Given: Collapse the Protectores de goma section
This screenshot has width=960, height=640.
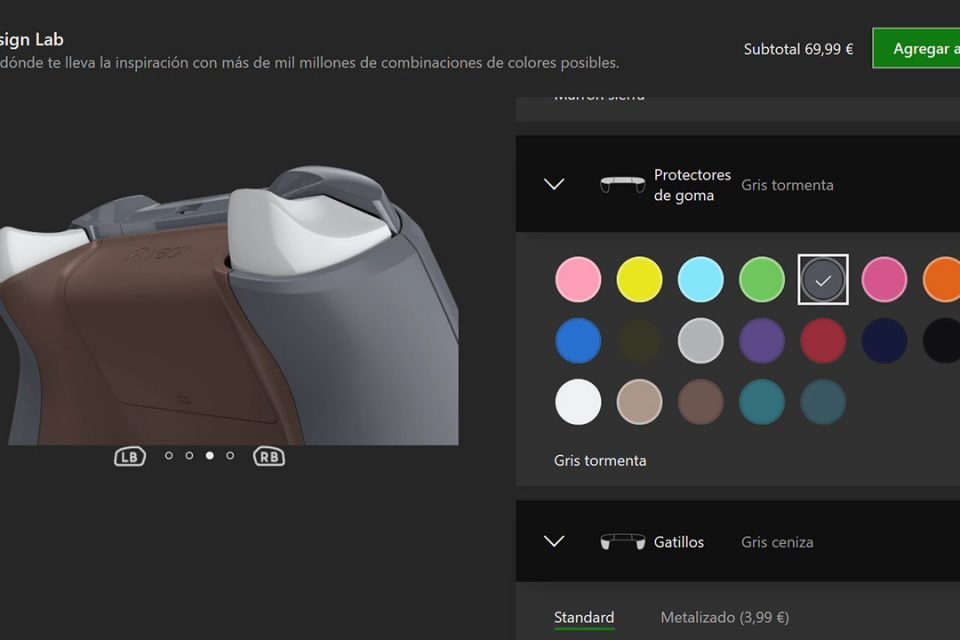Looking at the screenshot, I should tap(554, 184).
